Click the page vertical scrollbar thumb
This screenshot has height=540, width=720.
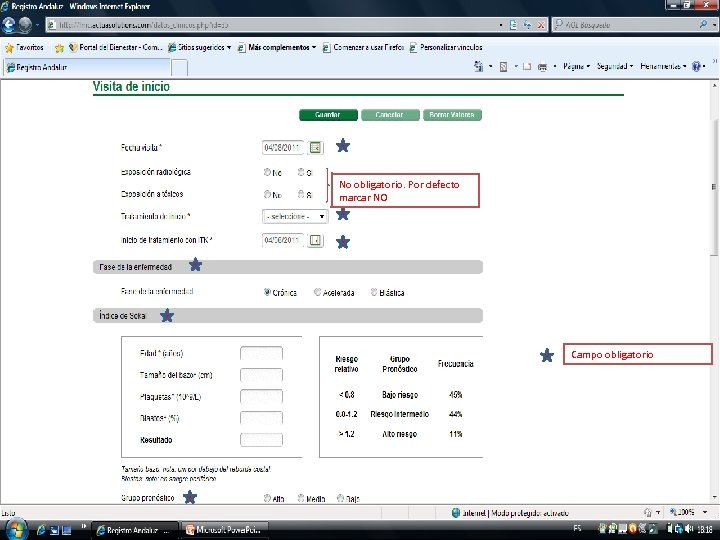pos(714,187)
